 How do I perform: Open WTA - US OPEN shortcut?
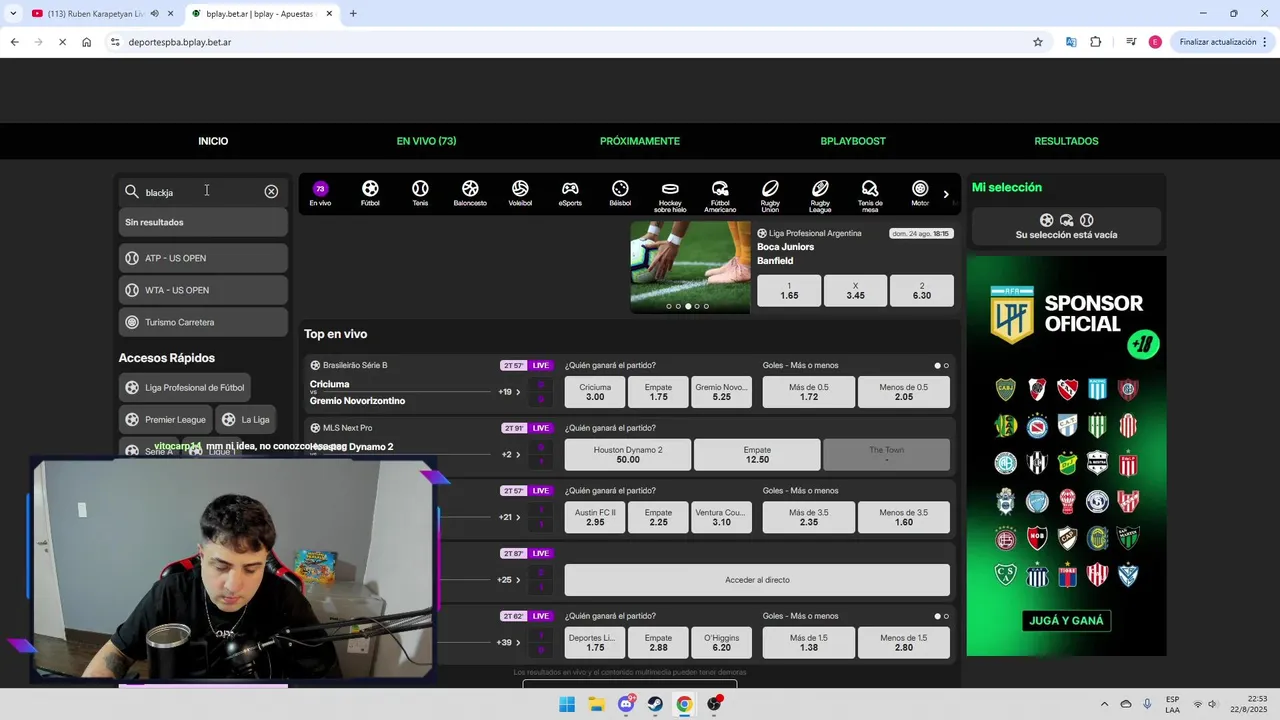pos(203,290)
